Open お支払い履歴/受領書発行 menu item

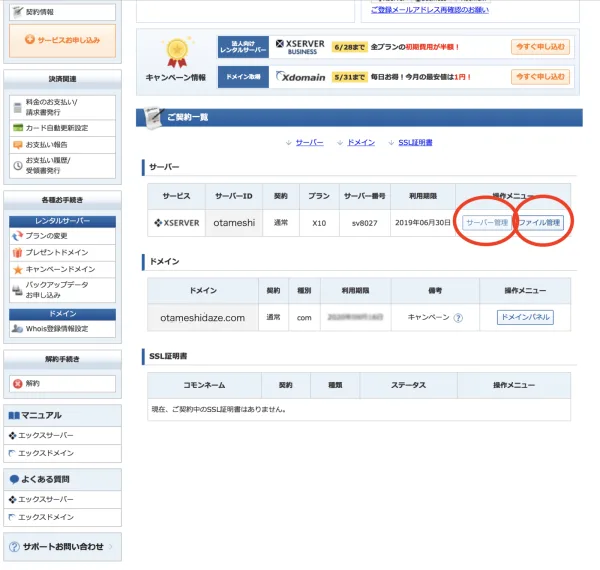coord(62,166)
